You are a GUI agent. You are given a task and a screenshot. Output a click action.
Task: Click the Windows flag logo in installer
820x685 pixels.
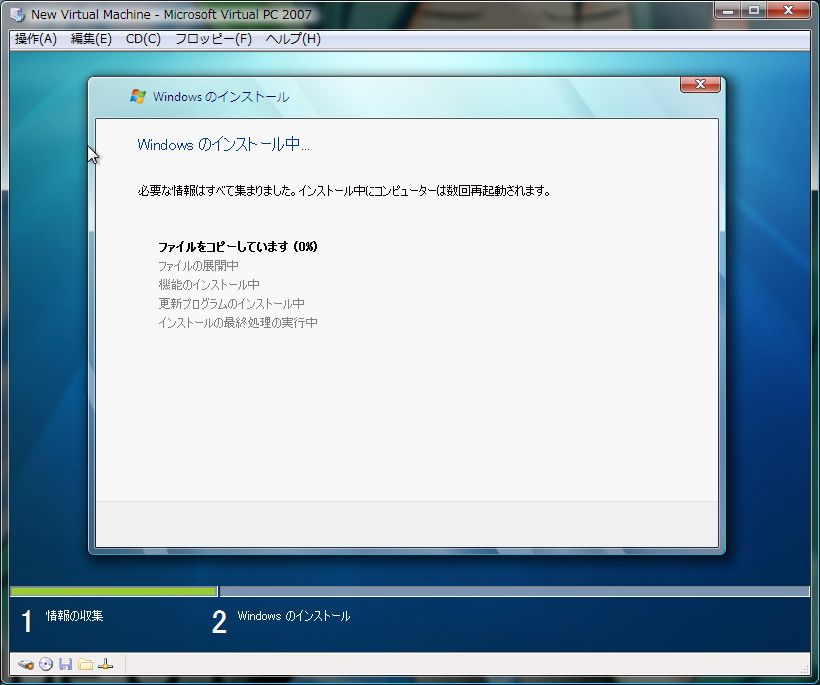pos(138,96)
